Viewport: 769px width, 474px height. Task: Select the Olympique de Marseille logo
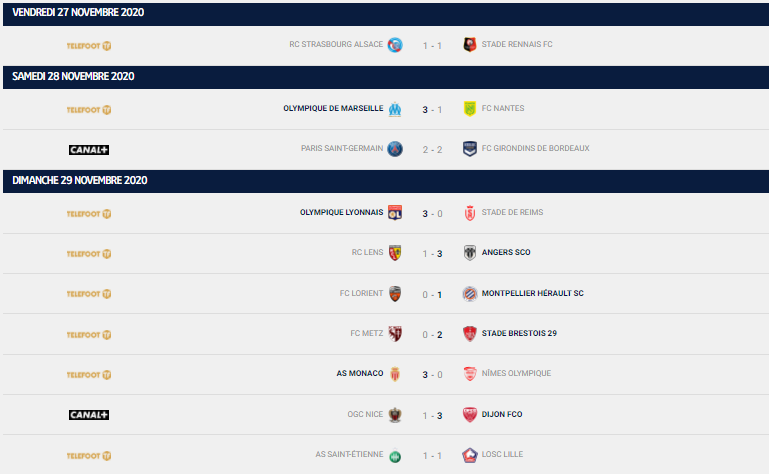click(395, 109)
